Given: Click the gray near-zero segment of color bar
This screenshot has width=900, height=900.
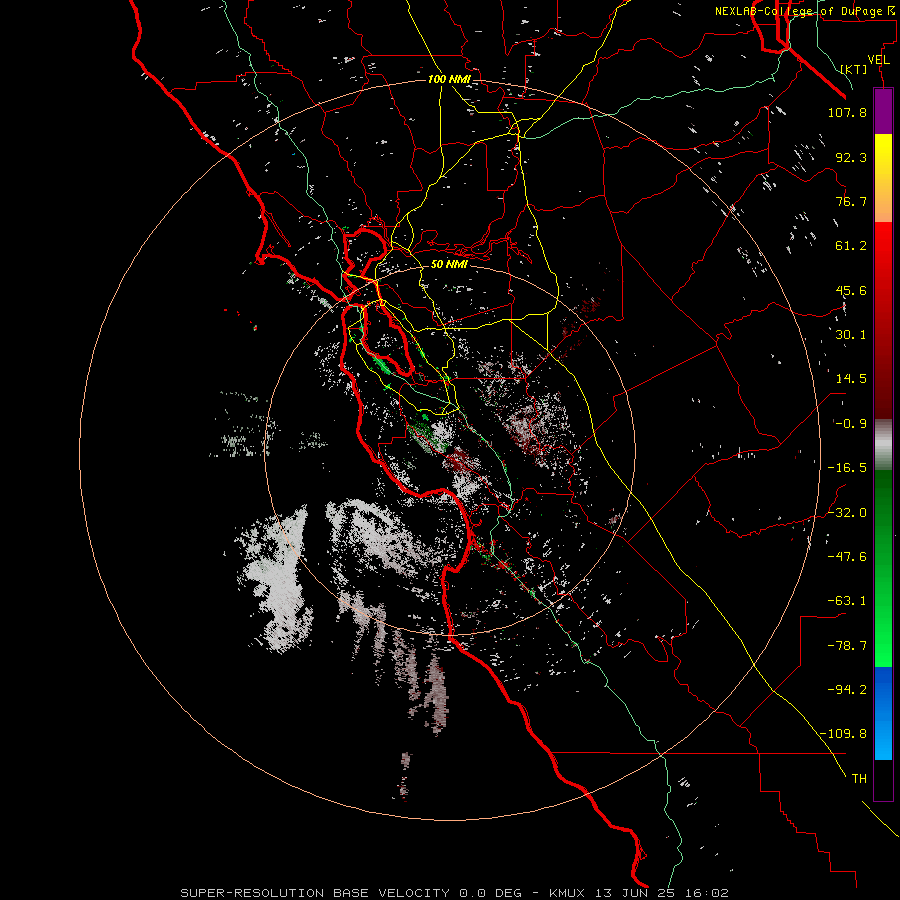Looking at the screenshot, I should [883, 445].
